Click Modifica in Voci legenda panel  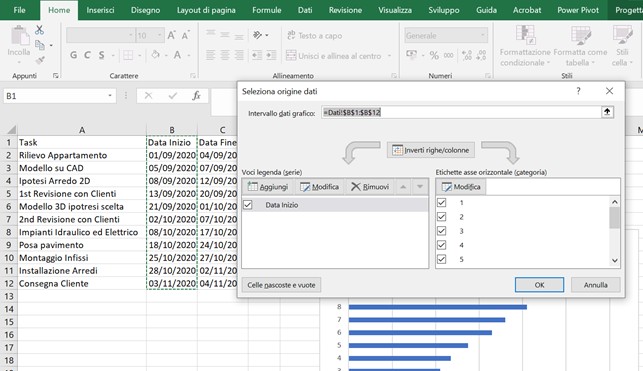click(319, 187)
